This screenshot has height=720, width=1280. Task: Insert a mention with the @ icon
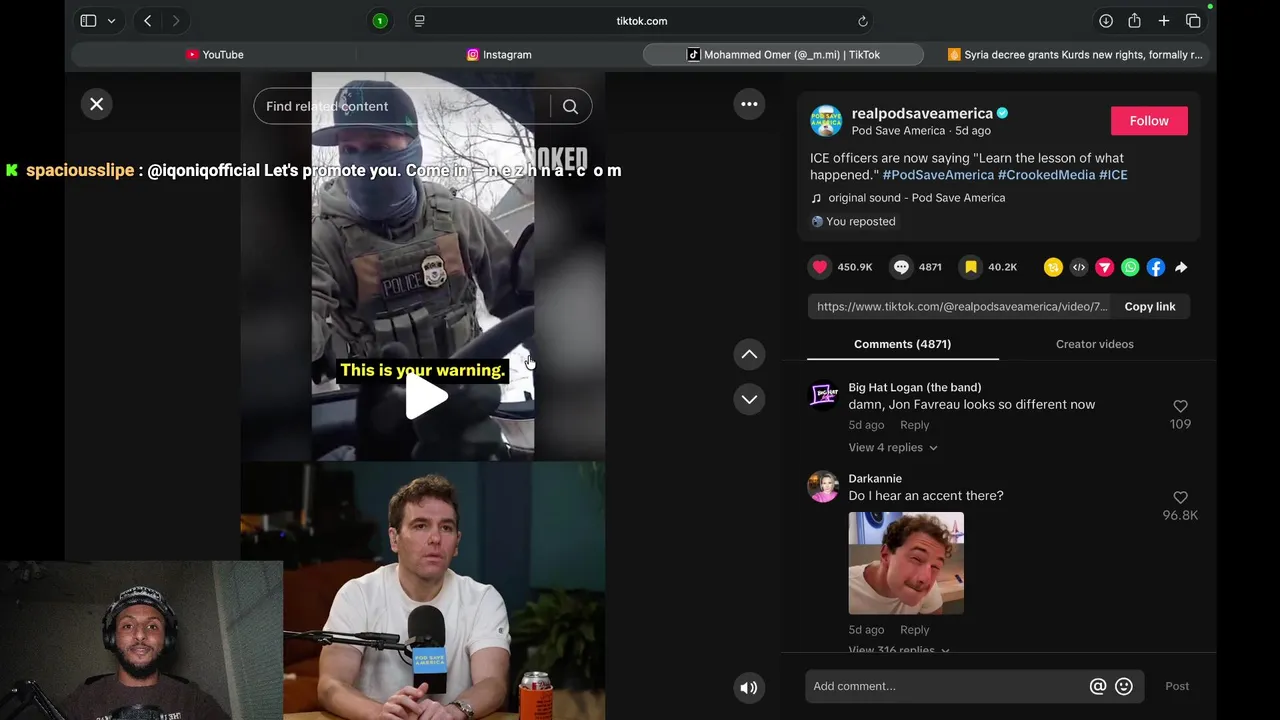click(x=1098, y=686)
